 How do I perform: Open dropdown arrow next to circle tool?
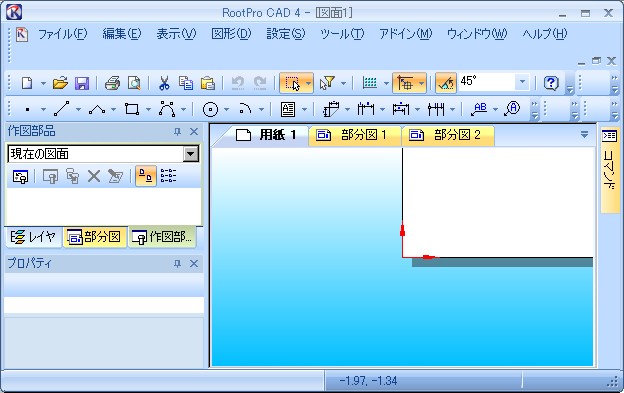226,109
